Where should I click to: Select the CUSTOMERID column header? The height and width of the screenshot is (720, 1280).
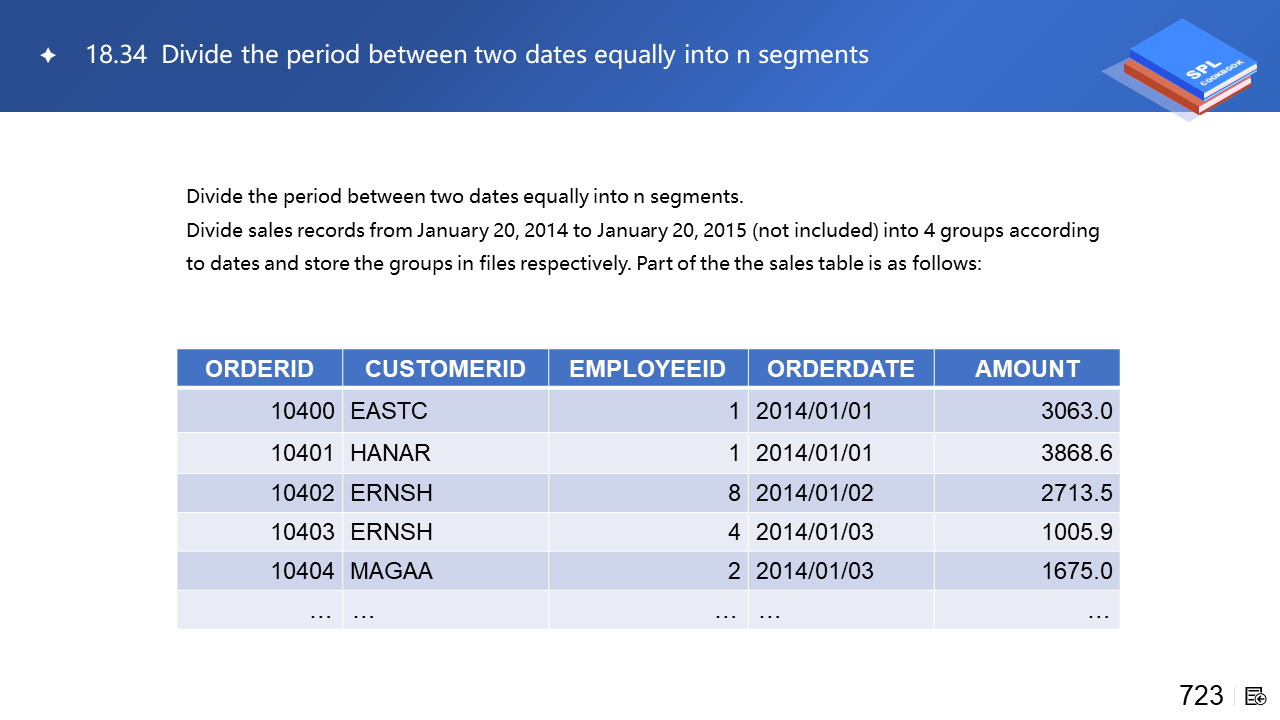coord(445,368)
